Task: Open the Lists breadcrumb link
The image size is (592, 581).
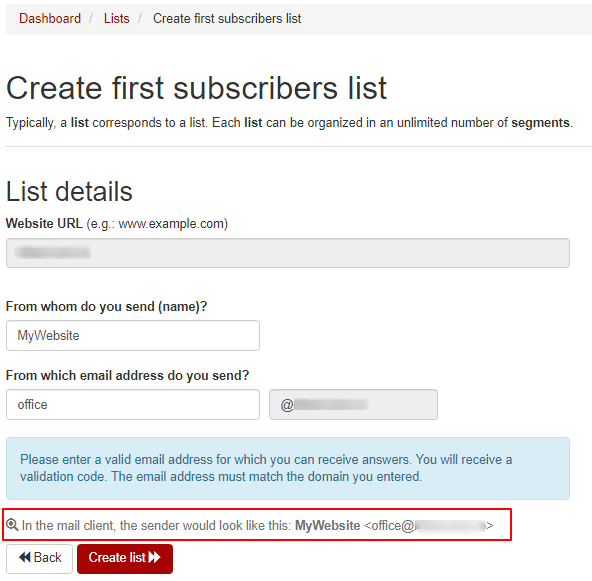Action: 117,18
